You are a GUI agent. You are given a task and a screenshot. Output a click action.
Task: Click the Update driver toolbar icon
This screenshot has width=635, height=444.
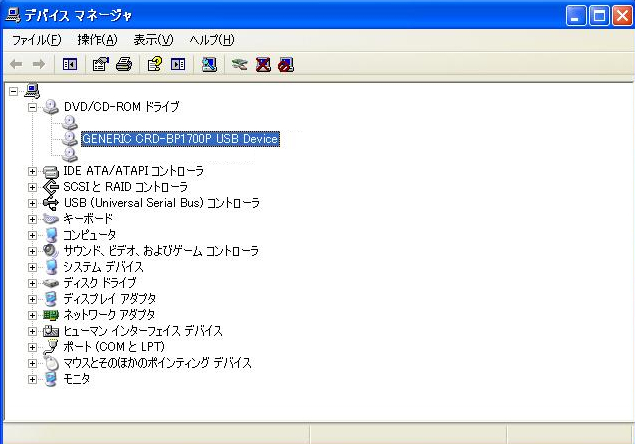pos(239,64)
